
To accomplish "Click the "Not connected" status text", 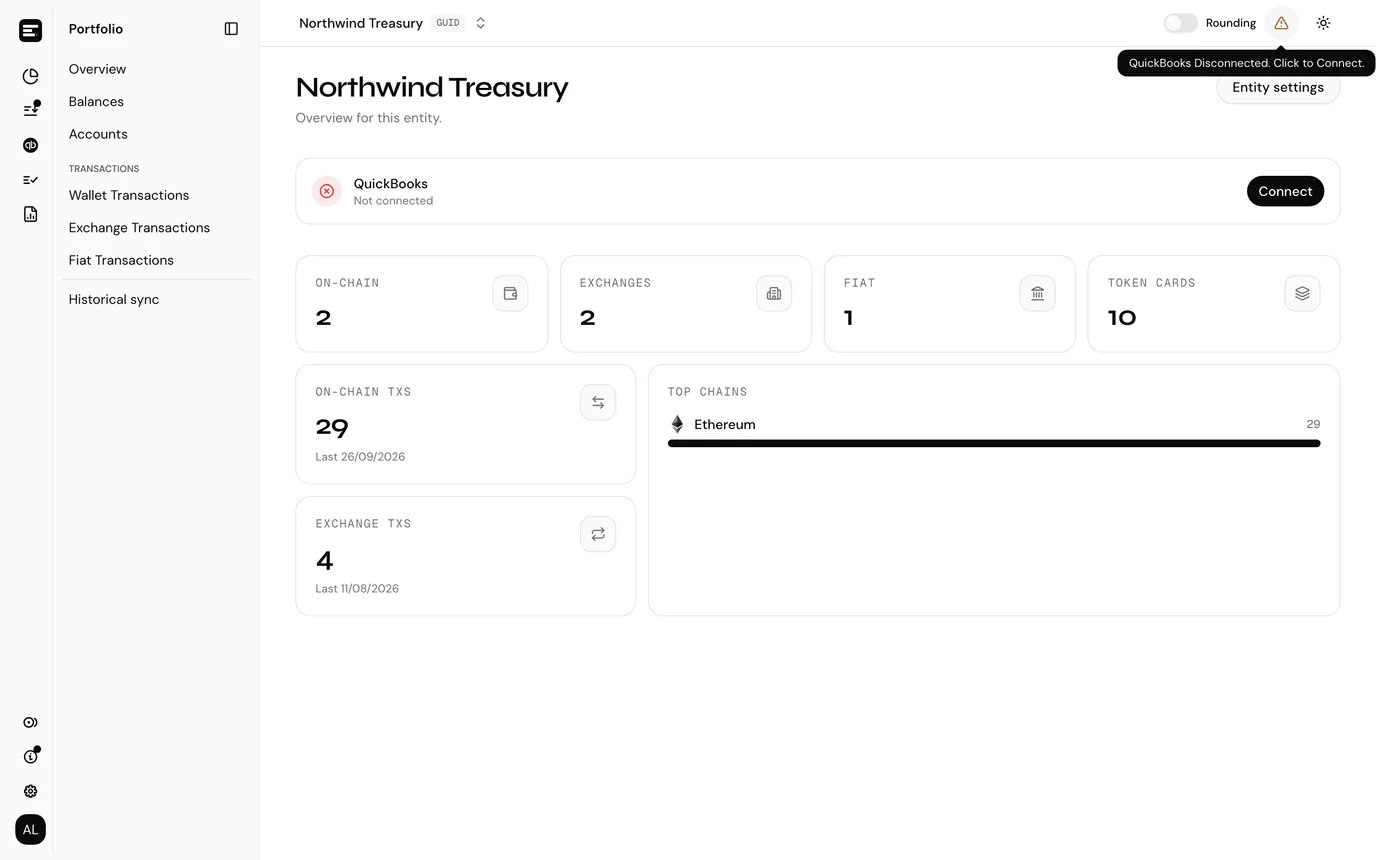I will pyautogui.click(x=393, y=201).
